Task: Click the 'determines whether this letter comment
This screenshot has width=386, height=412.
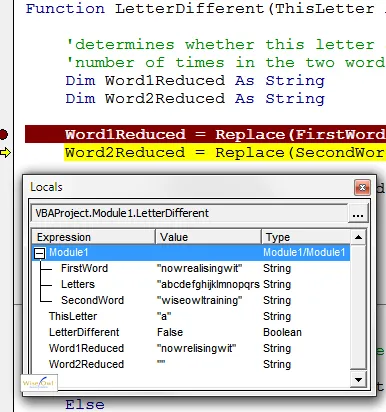Action: tap(226, 45)
